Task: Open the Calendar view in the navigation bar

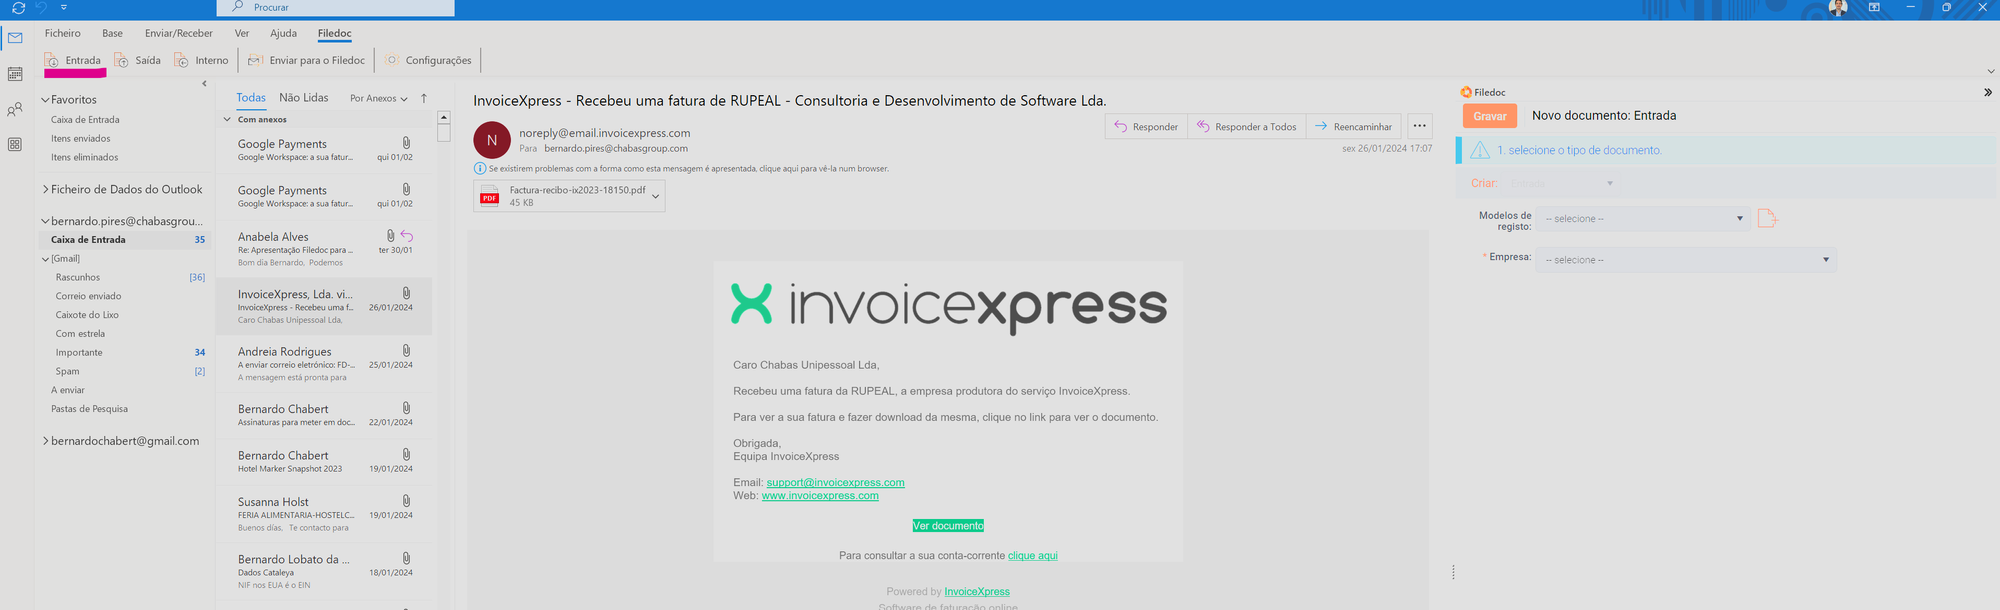Action: (15, 74)
